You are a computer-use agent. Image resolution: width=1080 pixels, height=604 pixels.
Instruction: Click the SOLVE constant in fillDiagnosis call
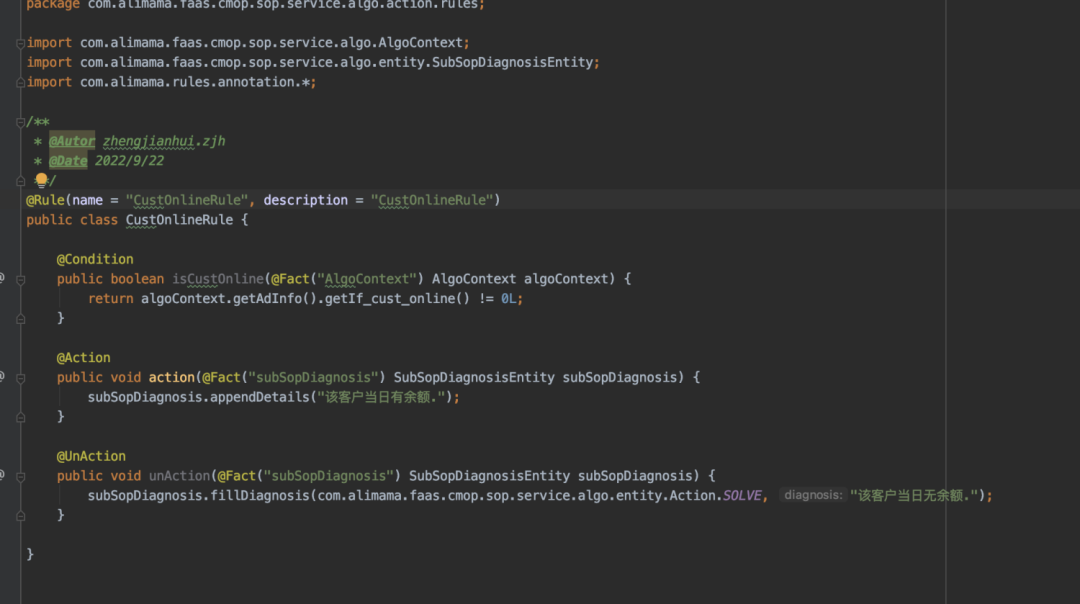tap(744, 495)
